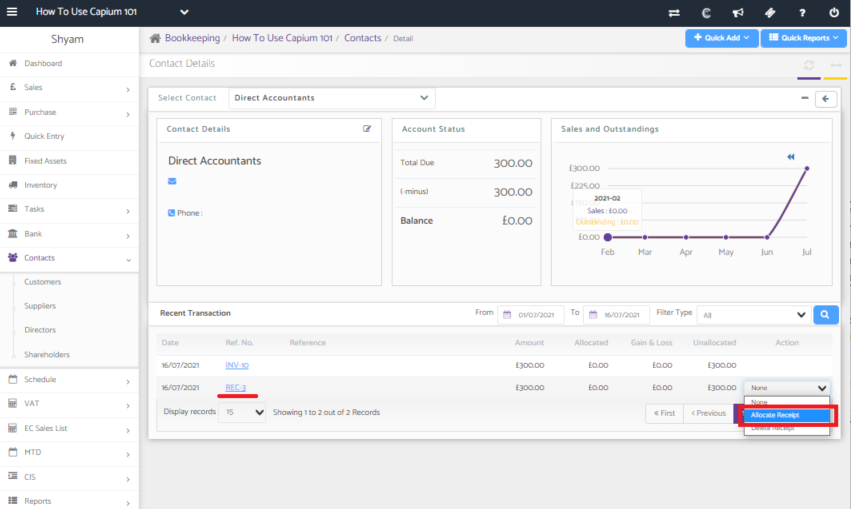Click the refresh icon in Contact Details header
Viewport: 851px width, 509px height.
click(x=809, y=65)
